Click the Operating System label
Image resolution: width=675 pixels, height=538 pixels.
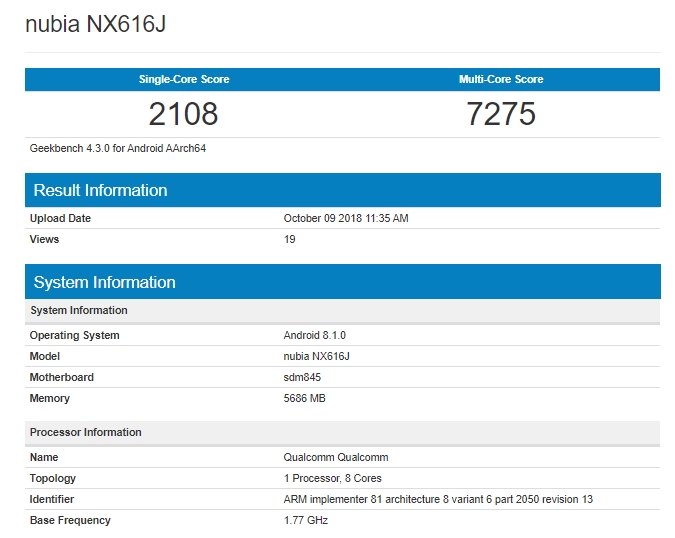click(74, 335)
